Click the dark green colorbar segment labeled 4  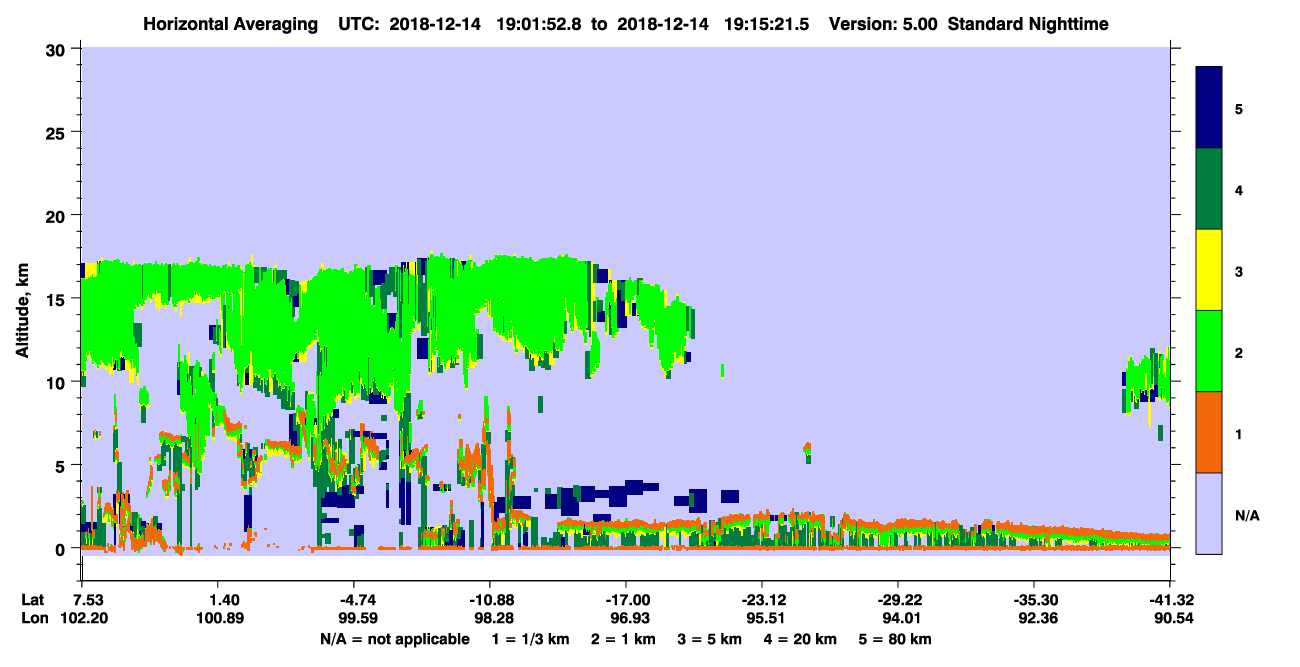[x=1209, y=189]
